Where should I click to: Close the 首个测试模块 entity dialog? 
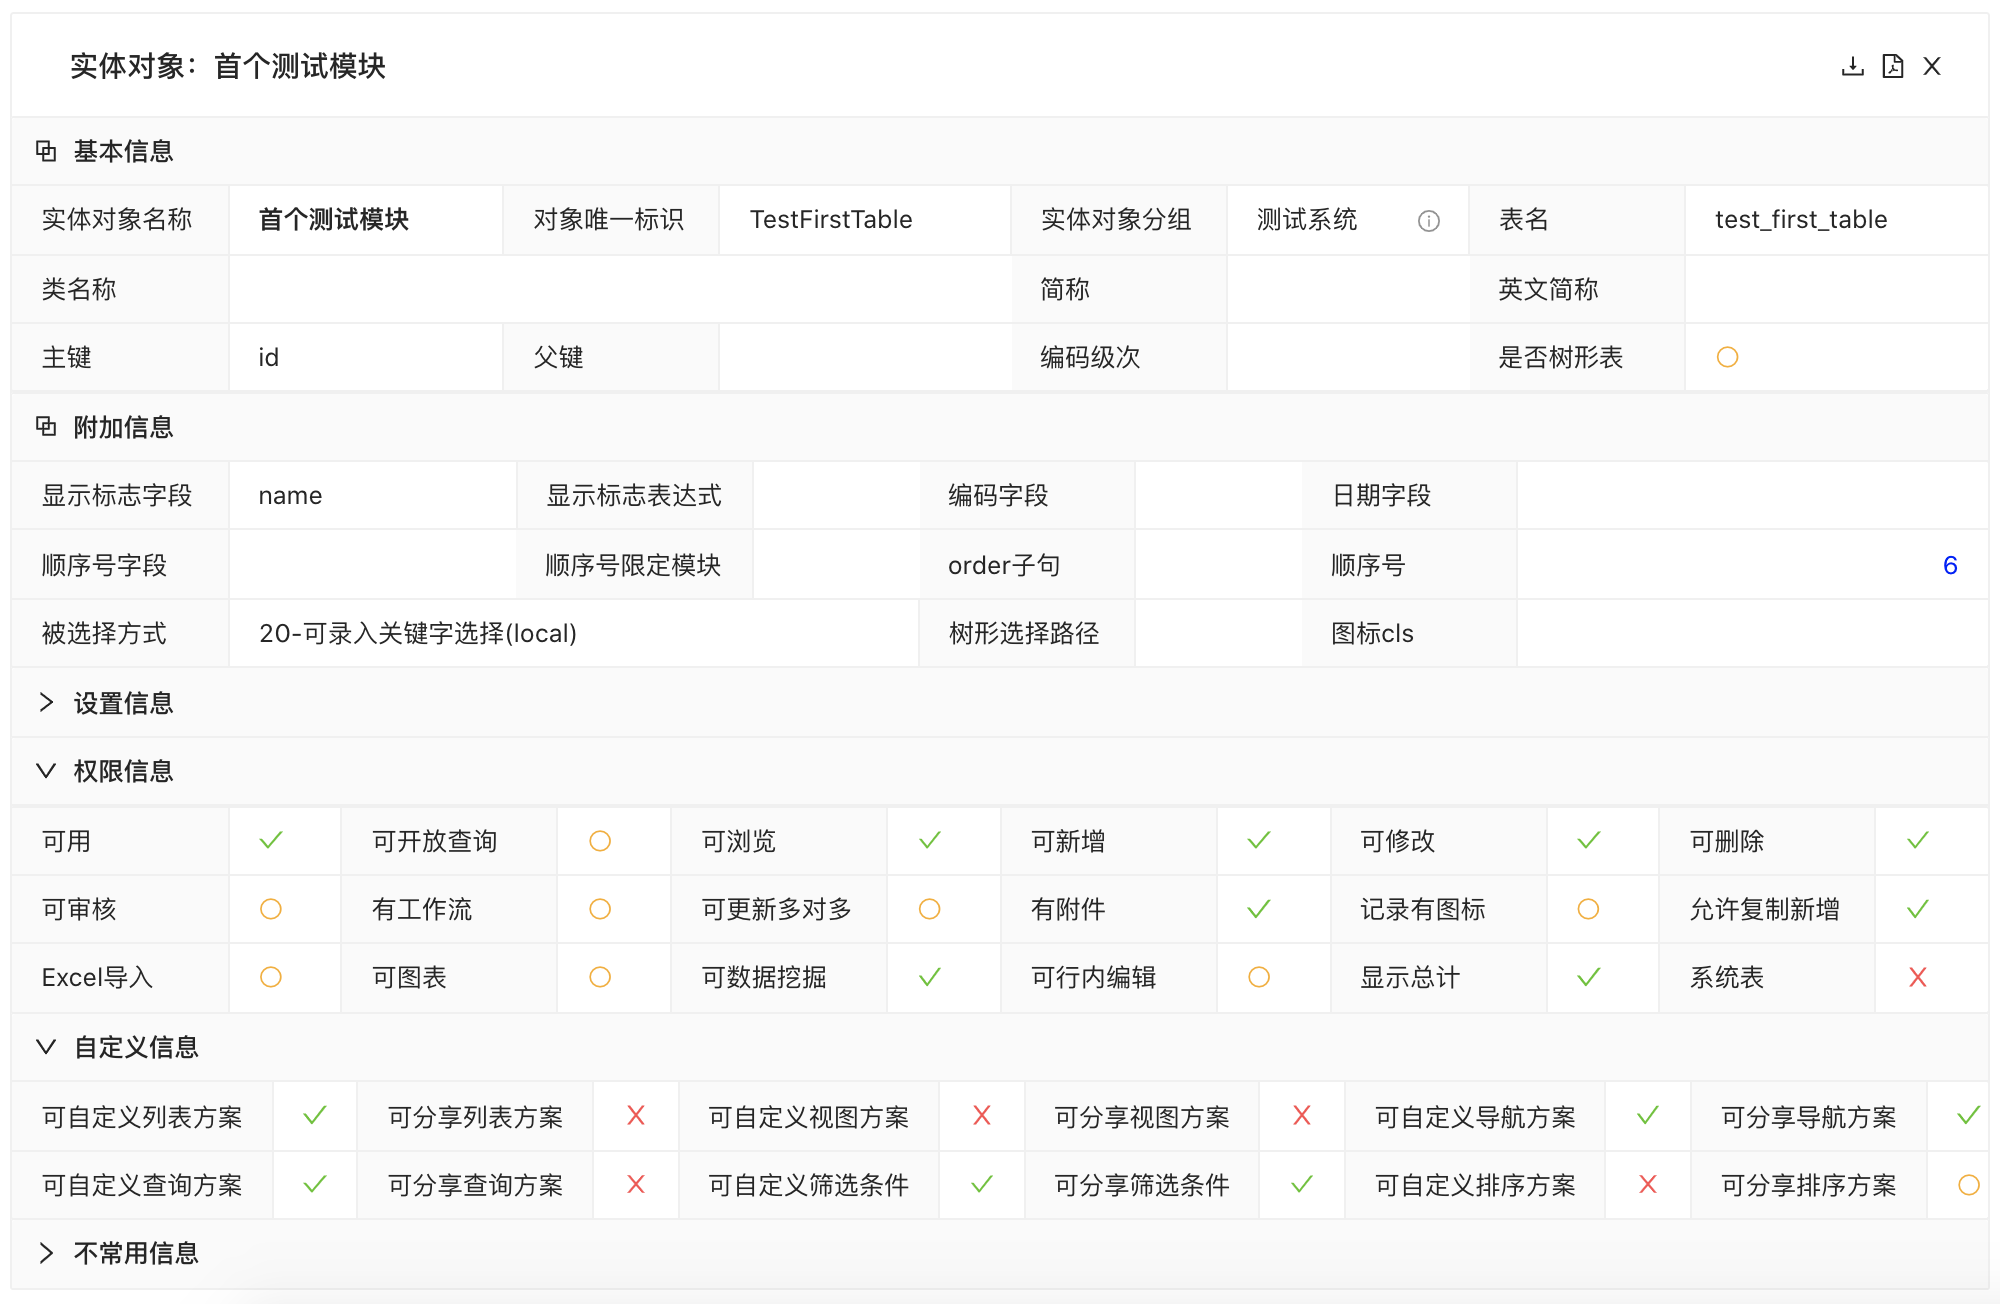(1932, 66)
